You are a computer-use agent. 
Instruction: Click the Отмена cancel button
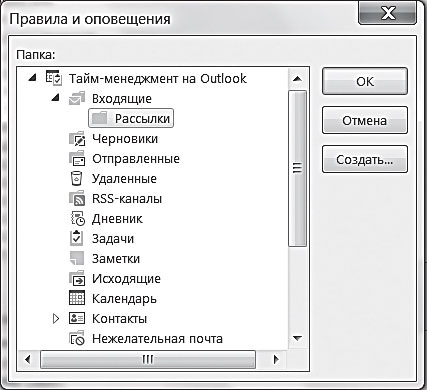[365, 120]
